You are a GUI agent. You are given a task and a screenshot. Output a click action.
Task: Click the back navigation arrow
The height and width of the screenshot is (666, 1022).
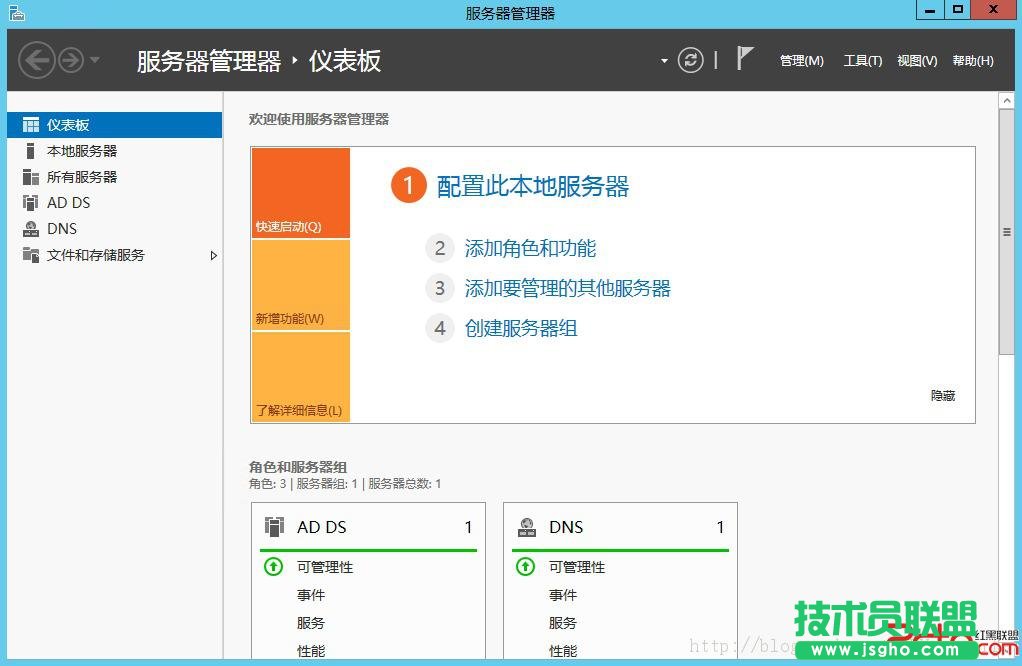pos(37,60)
